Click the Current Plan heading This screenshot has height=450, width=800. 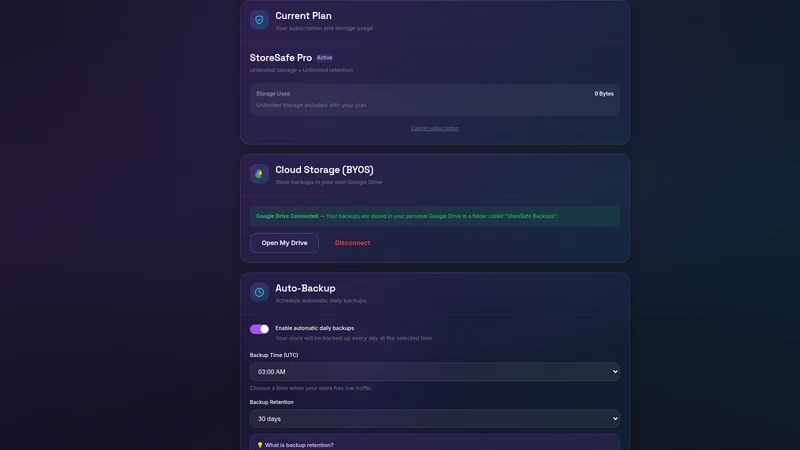pyautogui.click(x=304, y=16)
